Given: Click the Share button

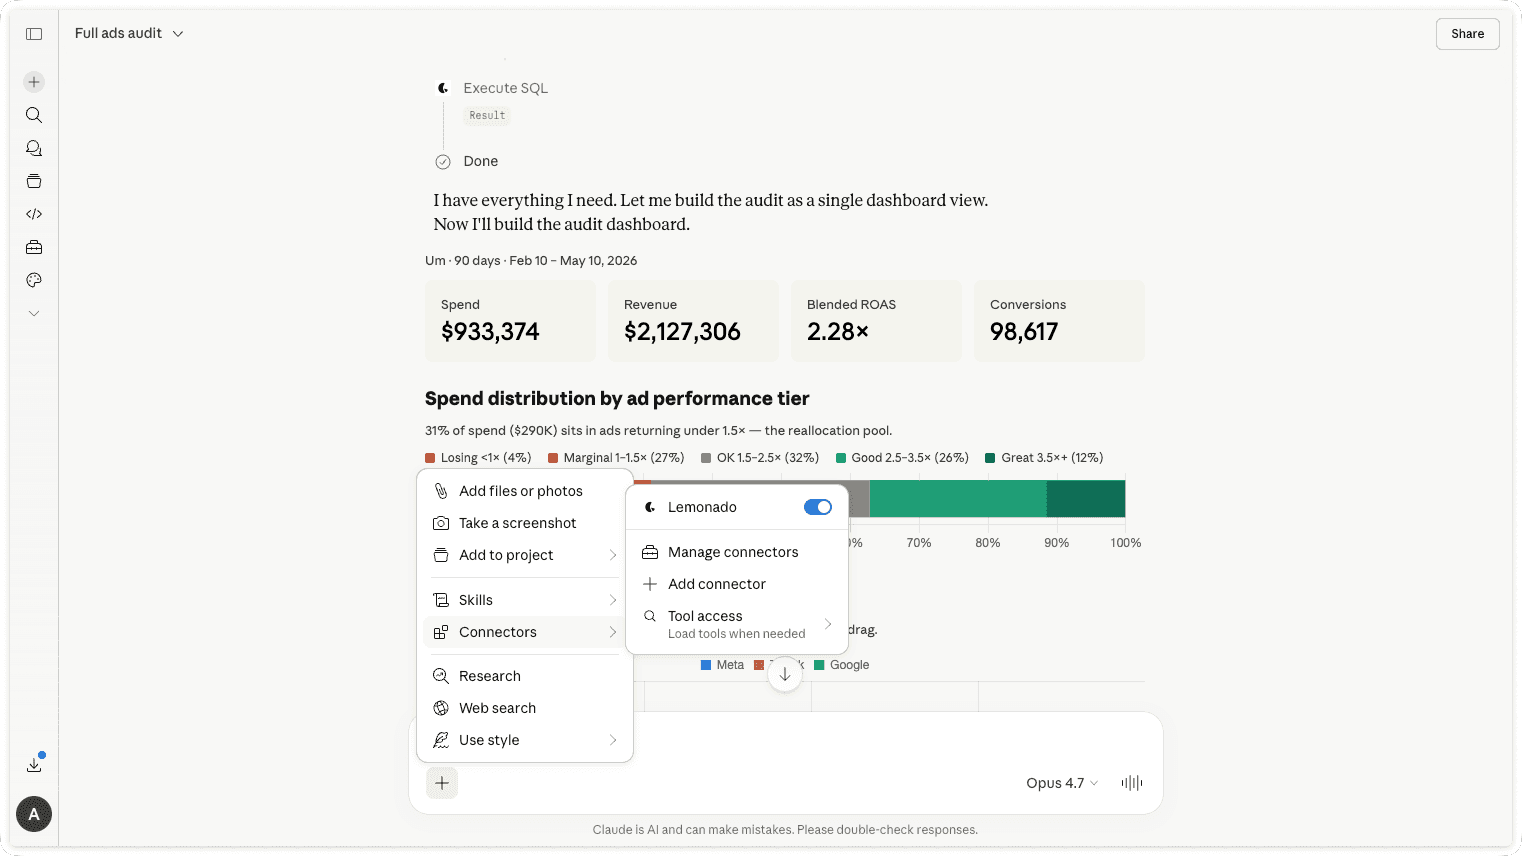Looking at the screenshot, I should pos(1467,34).
